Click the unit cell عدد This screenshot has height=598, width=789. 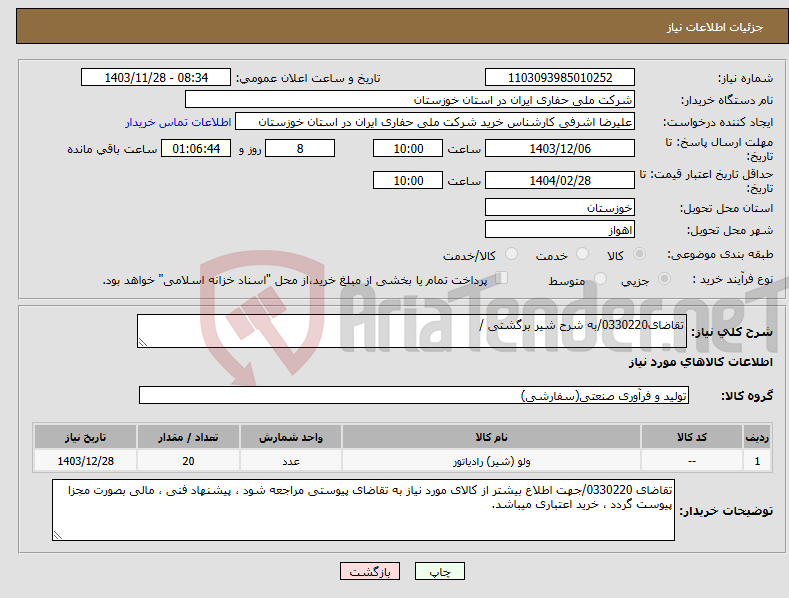291,461
